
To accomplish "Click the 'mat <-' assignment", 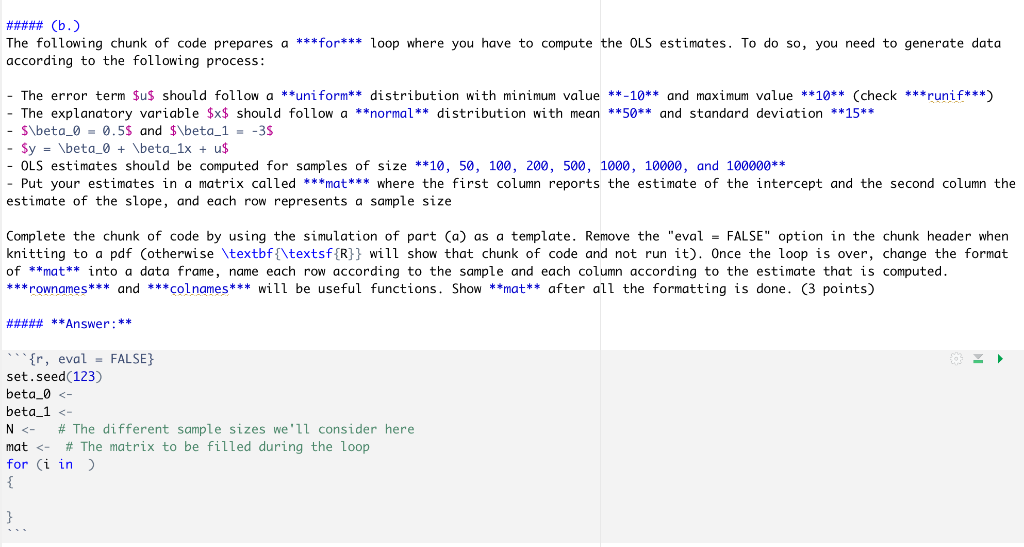I will 28,447.
